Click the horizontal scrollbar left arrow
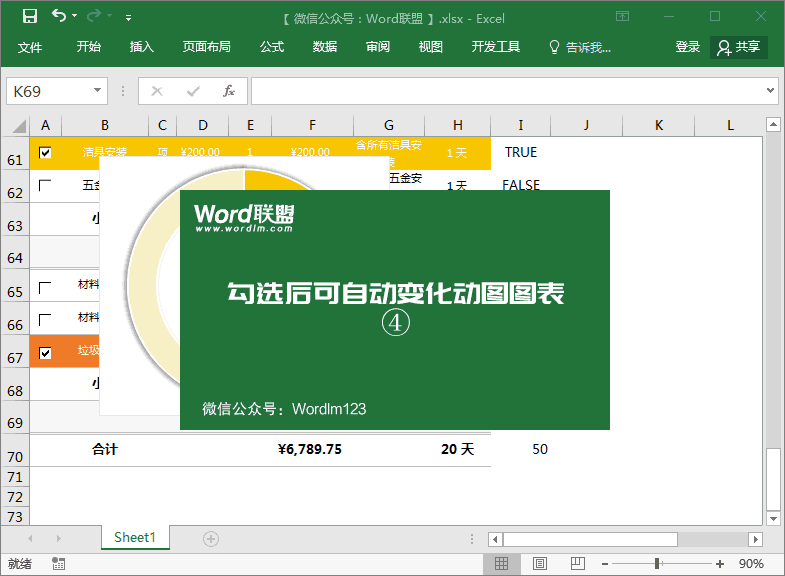This screenshot has height=576, width=785. tap(495, 539)
